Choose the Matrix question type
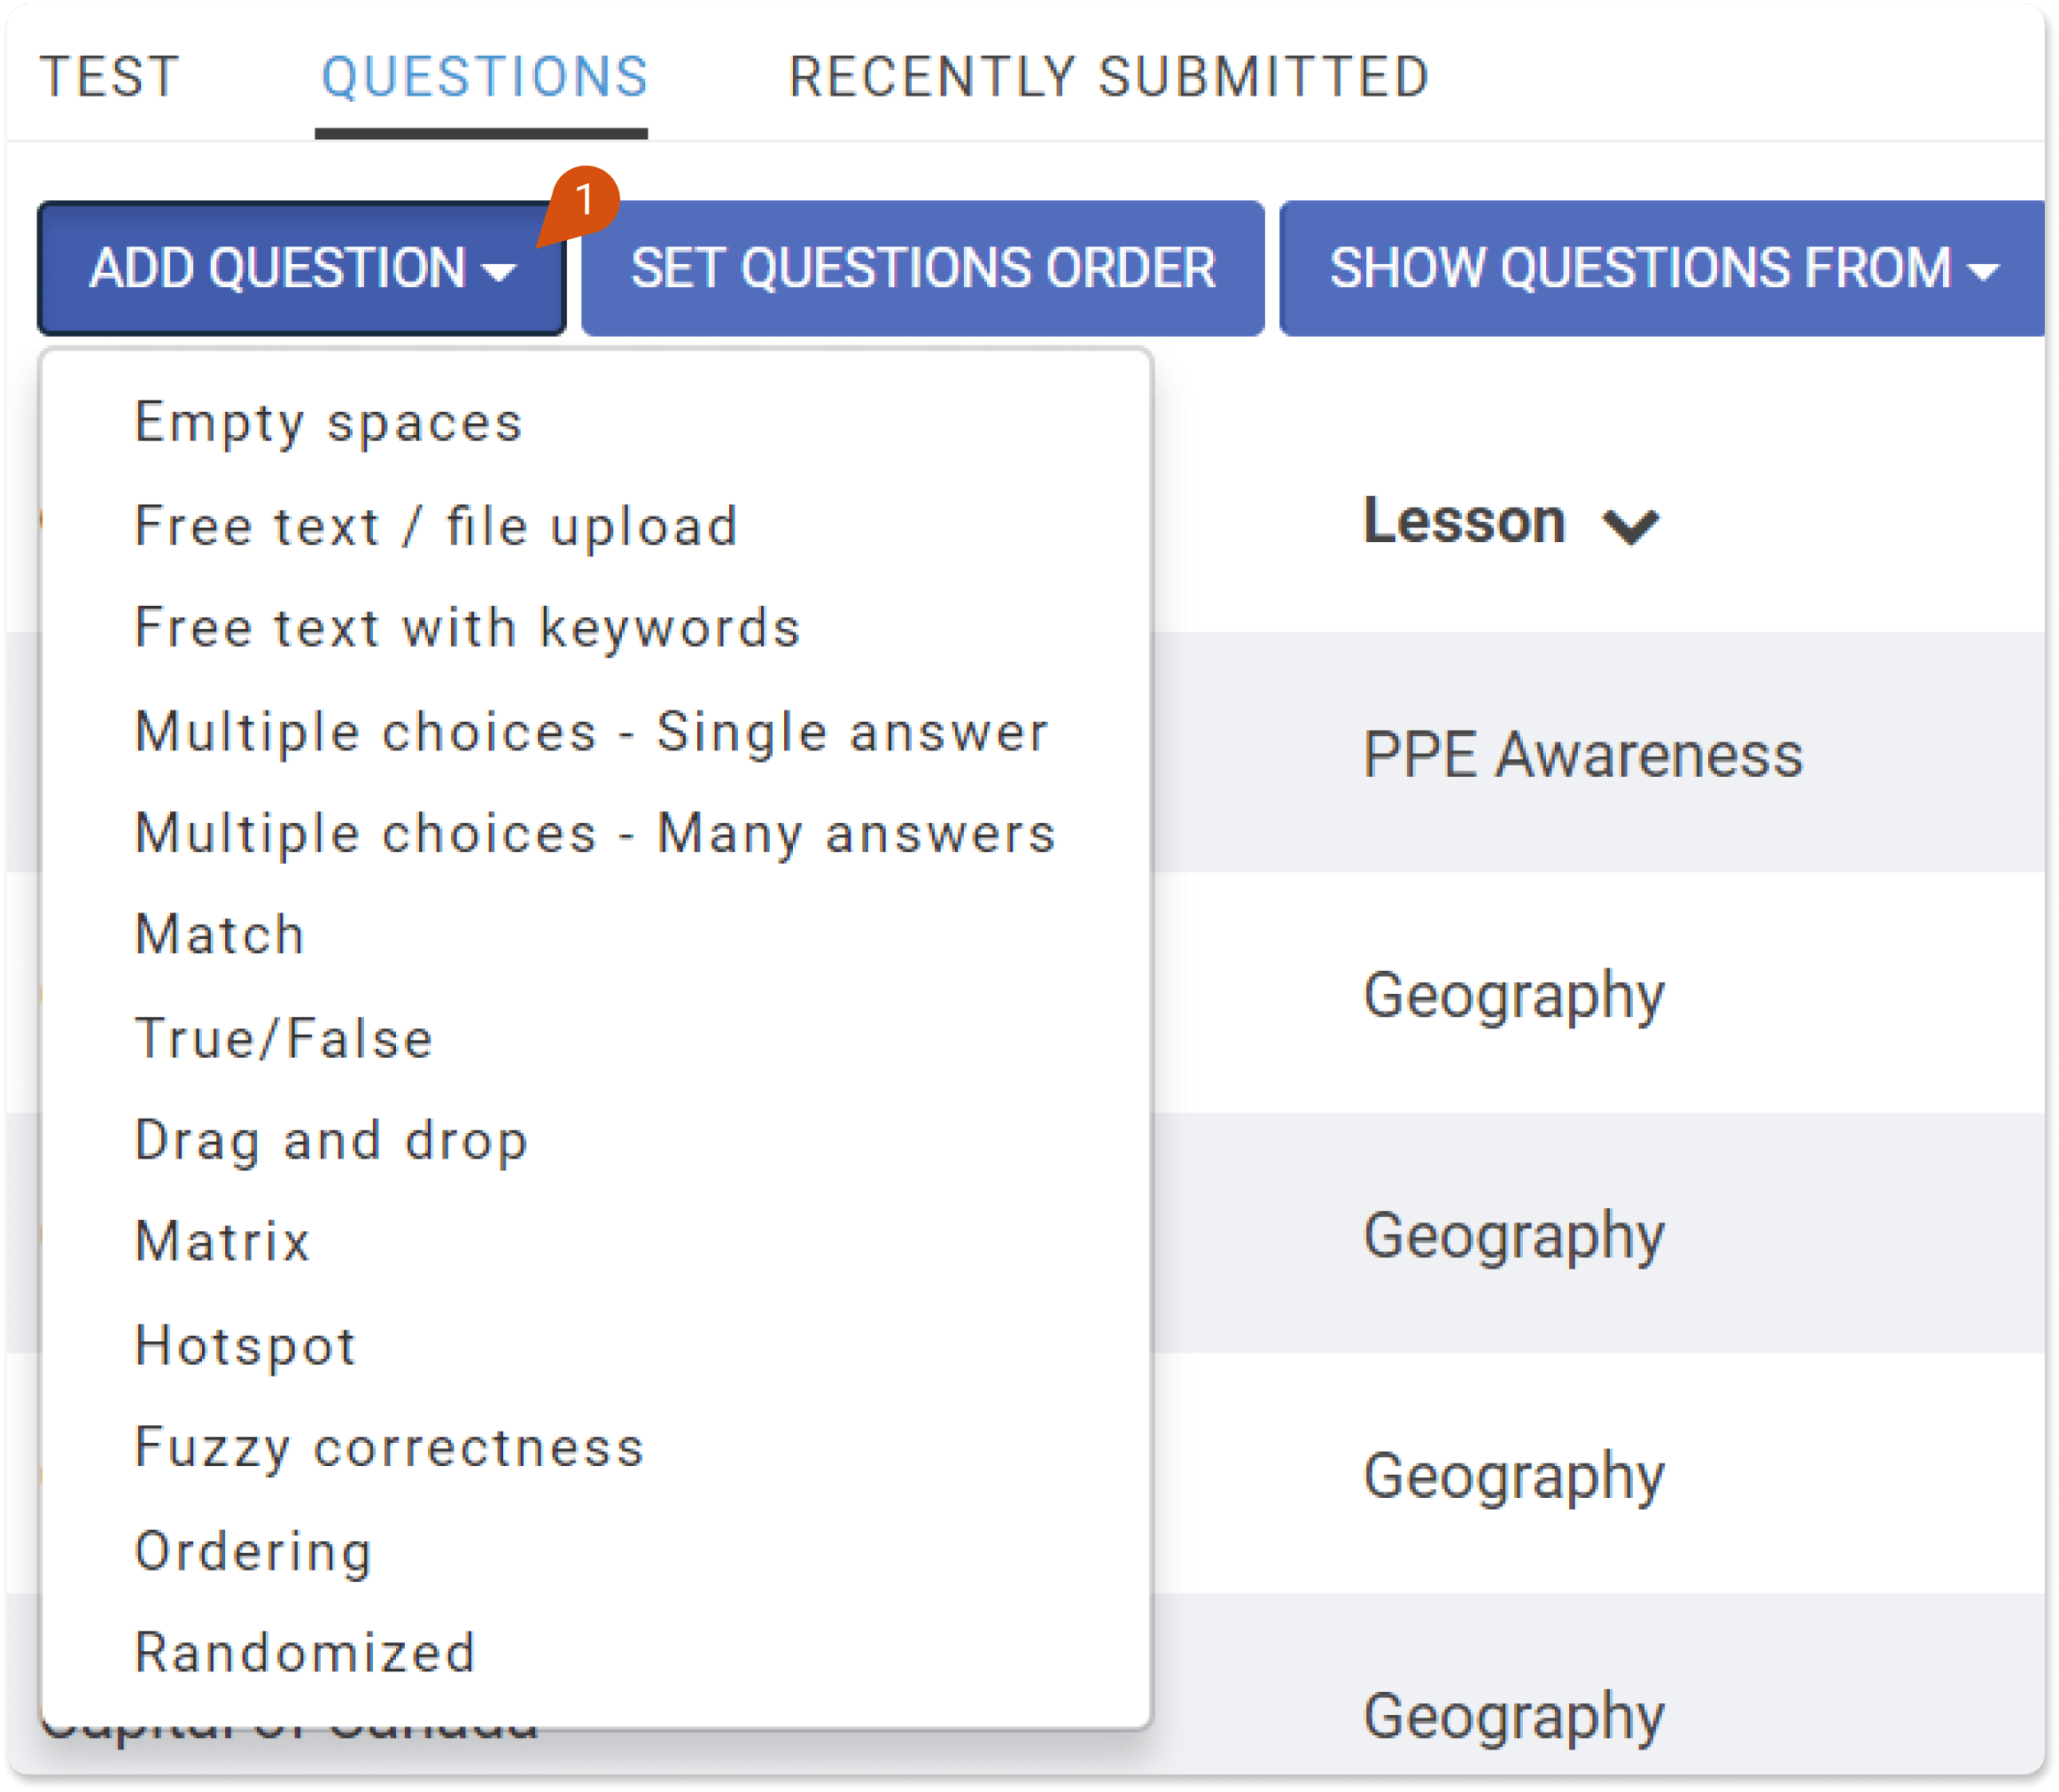This screenshot has height=1792, width=2059. coord(223,1242)
